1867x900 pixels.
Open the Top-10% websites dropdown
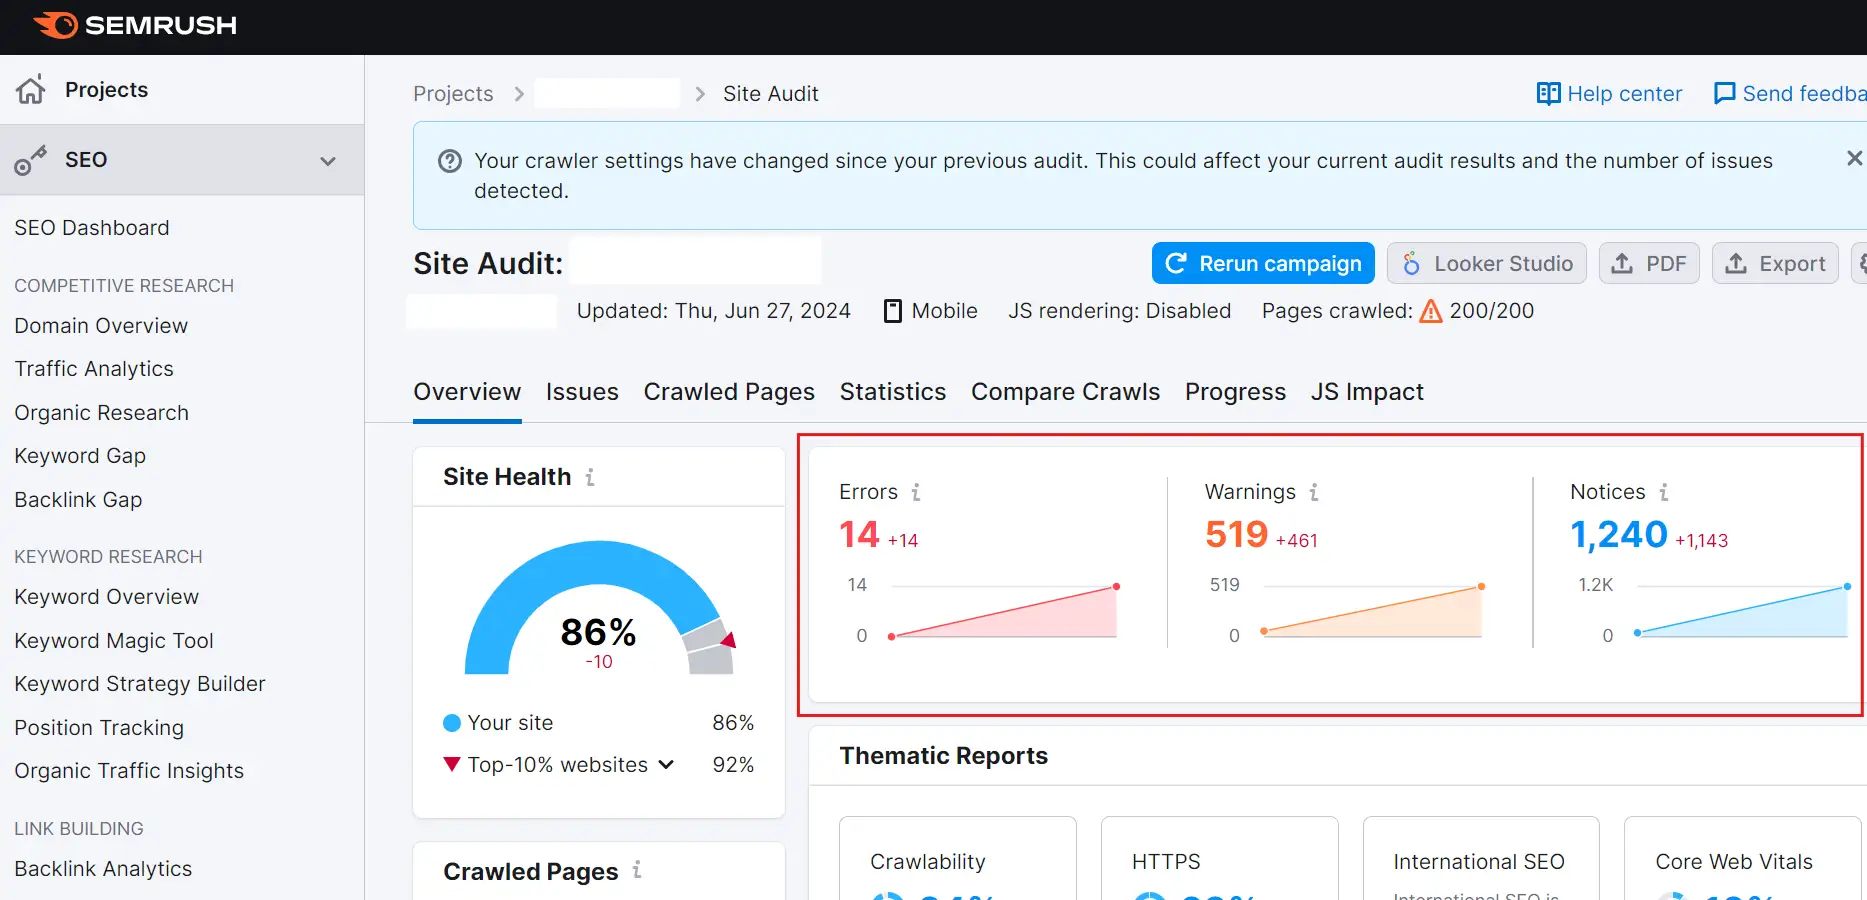[x=666, y=765]
